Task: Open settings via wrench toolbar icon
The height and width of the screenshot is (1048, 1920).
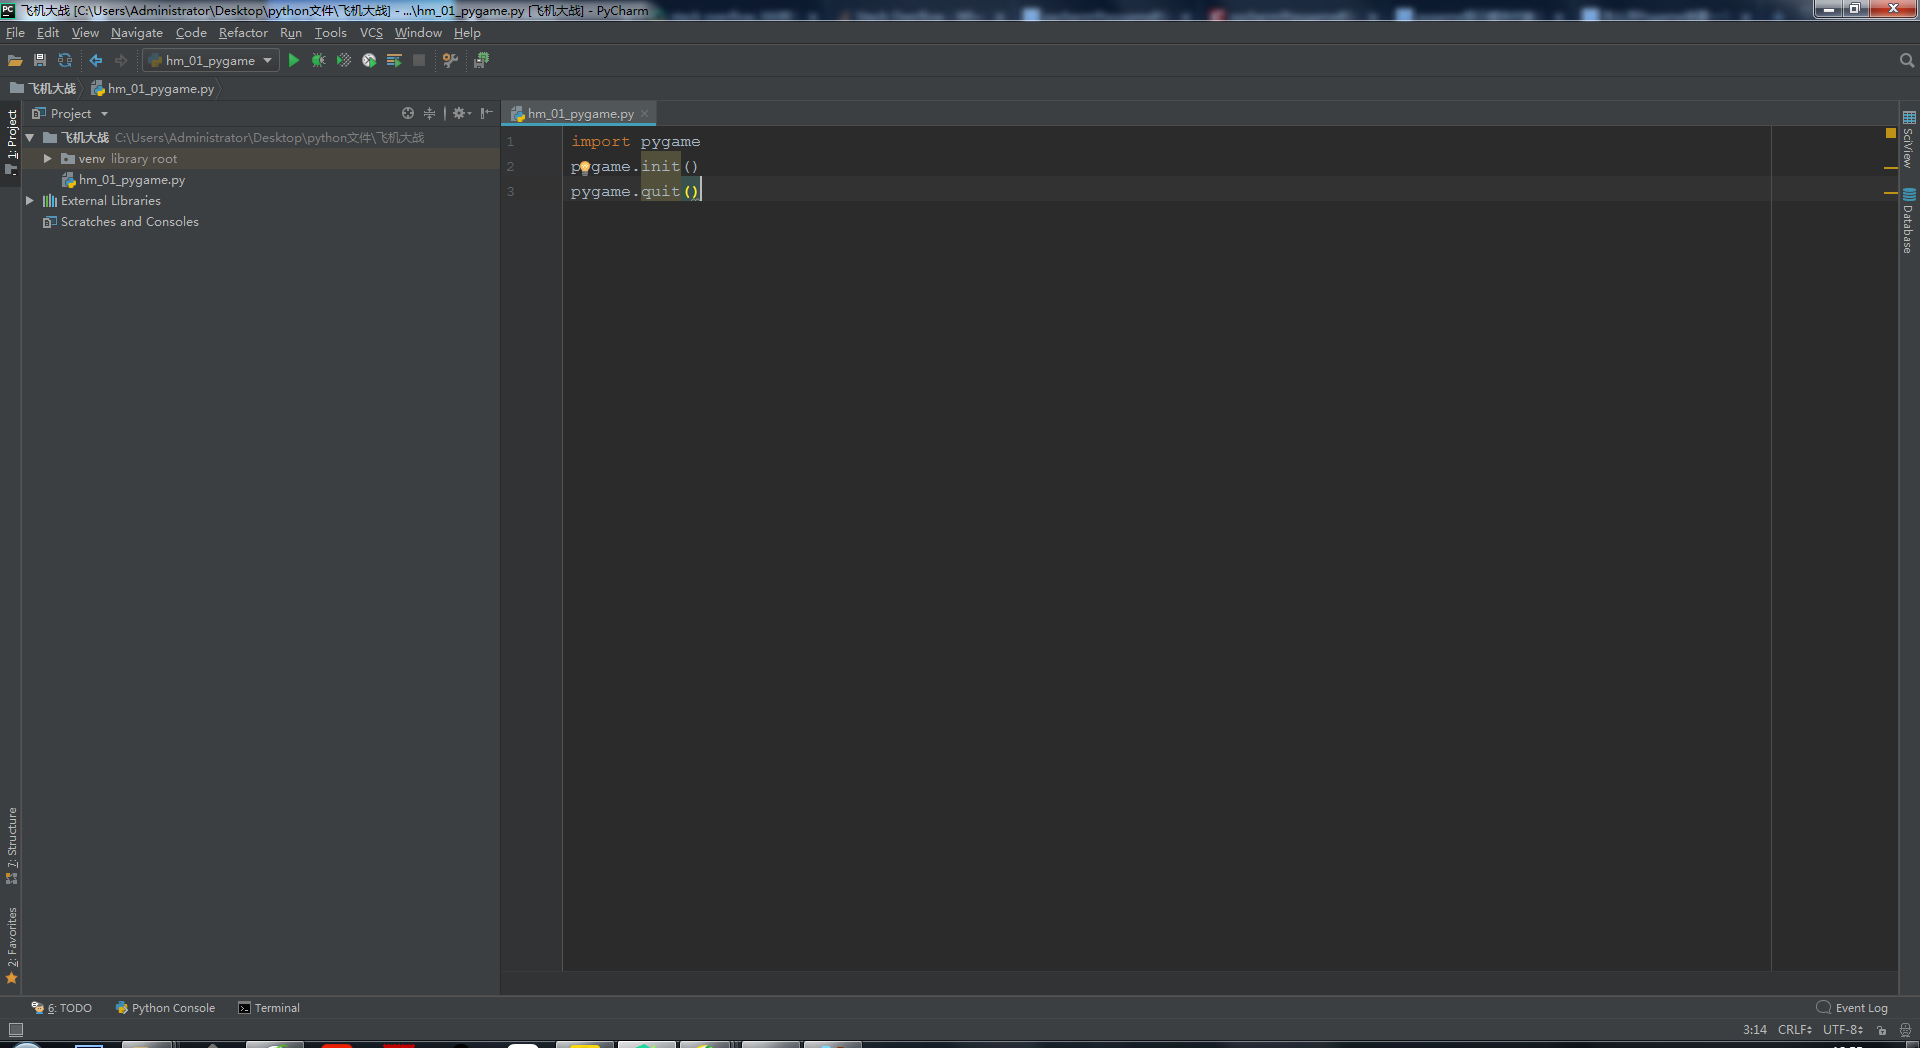Action: [x=450, y=61]
